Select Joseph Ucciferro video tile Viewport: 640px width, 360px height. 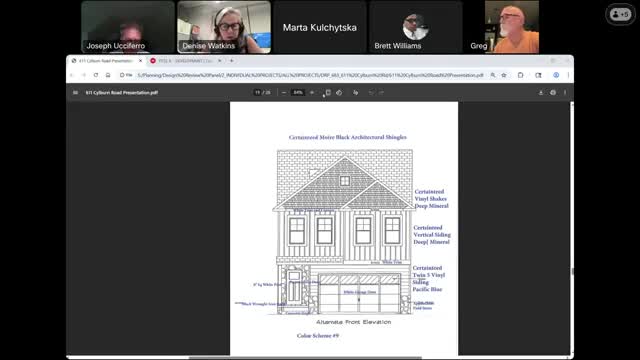point(128,27)
